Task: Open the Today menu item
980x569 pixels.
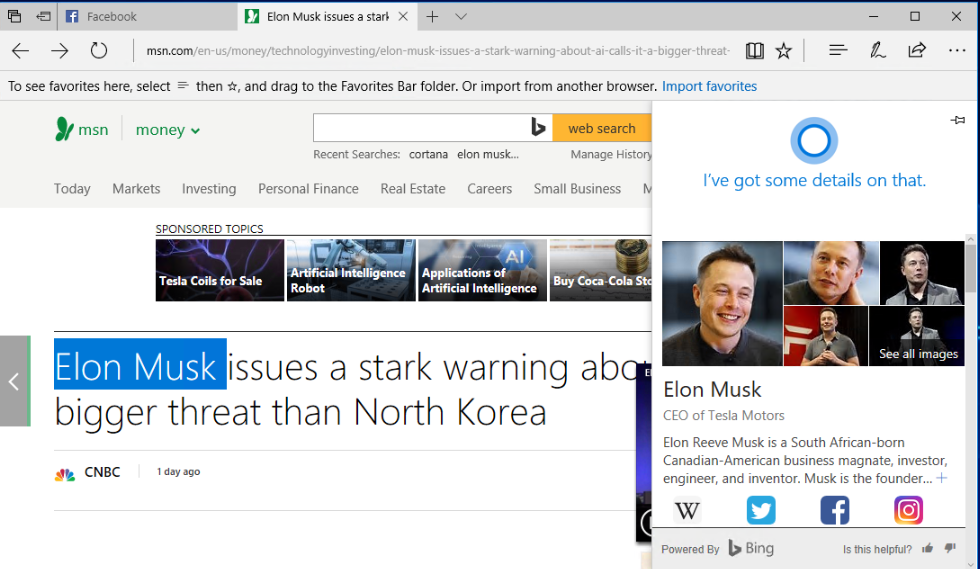Action: (x=72, y=189)
